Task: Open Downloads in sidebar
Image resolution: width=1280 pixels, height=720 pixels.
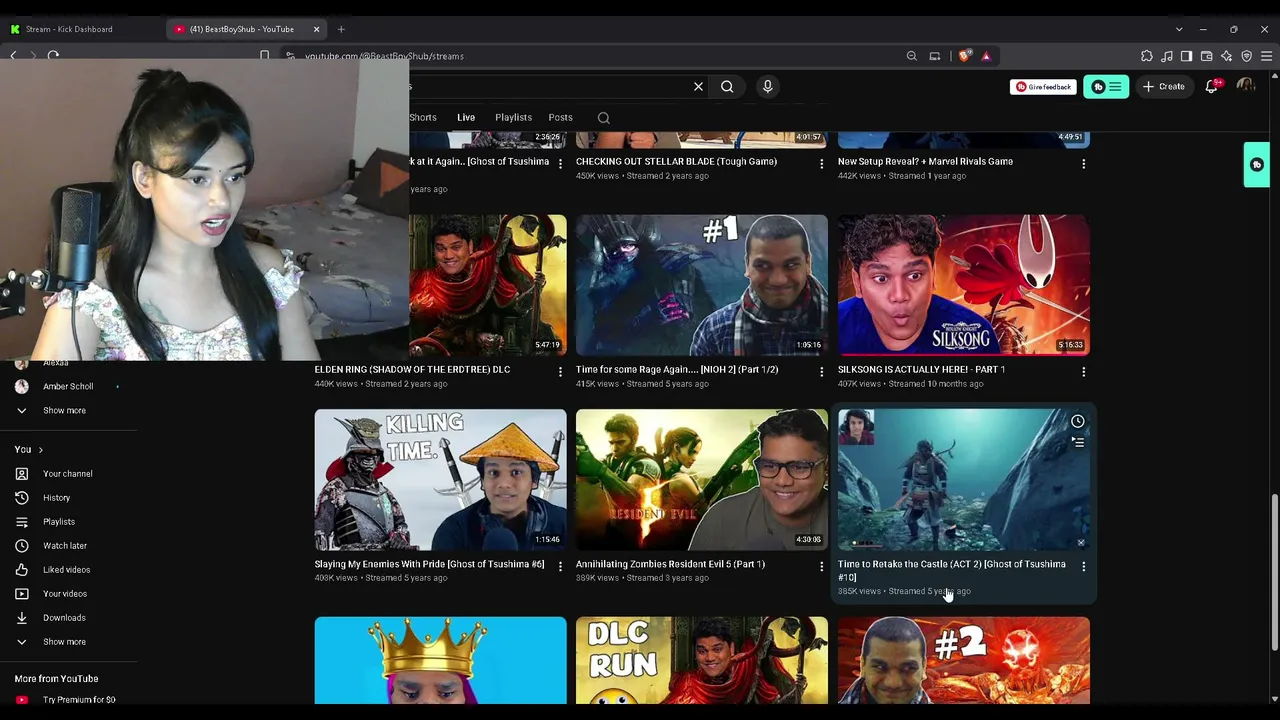Action: (x=64, y=618)
